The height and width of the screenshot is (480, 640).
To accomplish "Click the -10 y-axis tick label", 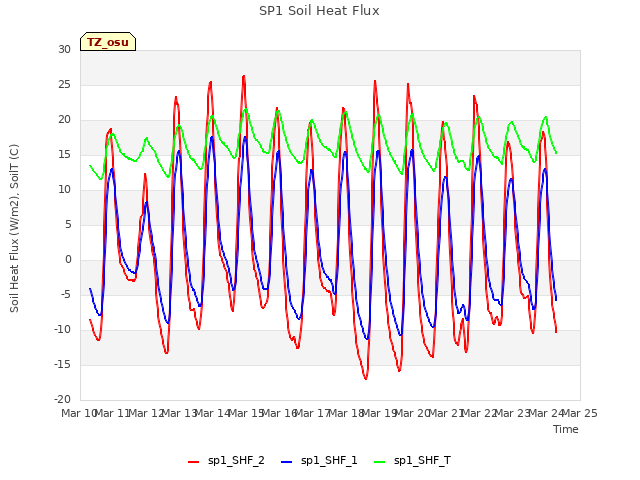I will (62, 329).
